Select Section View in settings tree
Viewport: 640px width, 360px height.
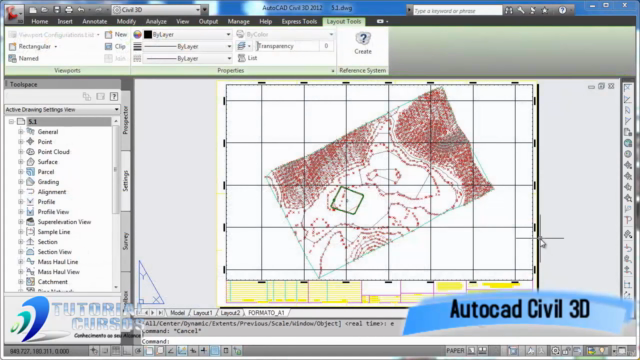pos(54,252)
